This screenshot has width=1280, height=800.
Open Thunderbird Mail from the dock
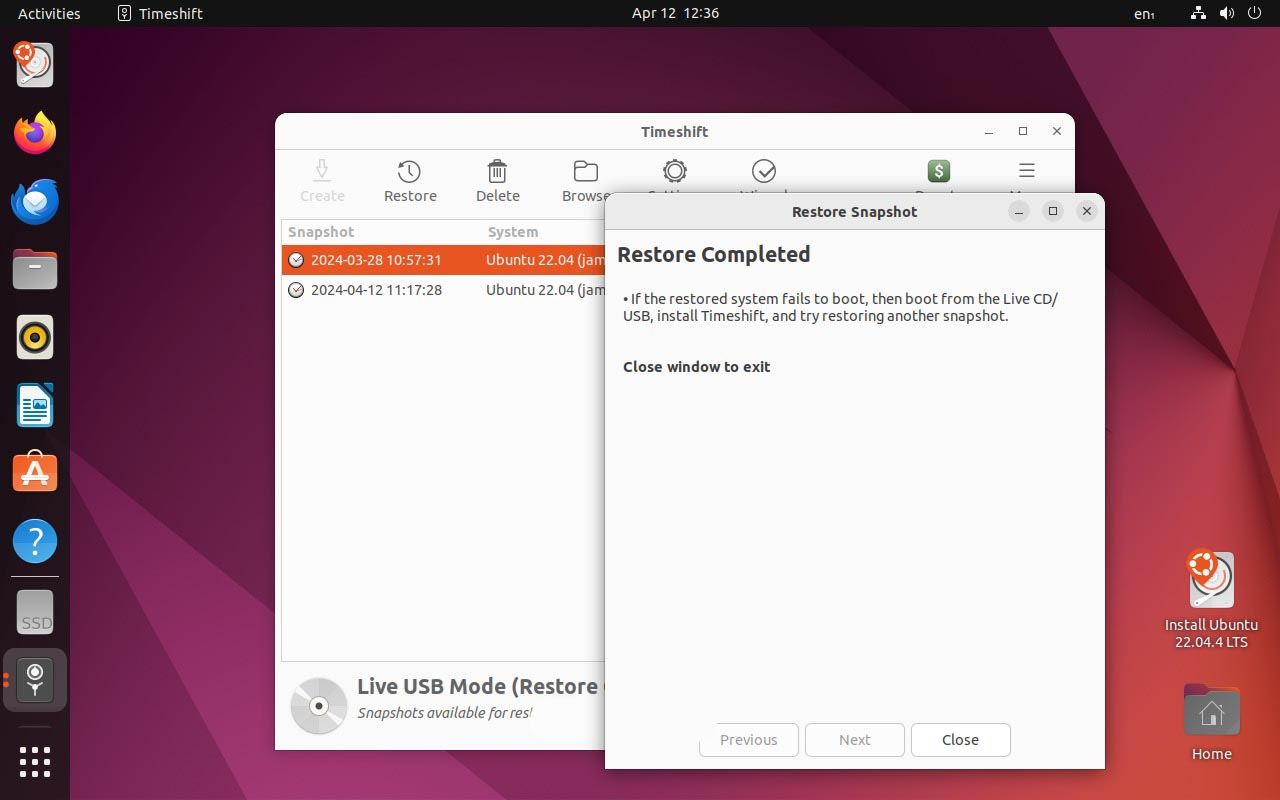pos(35,201)
